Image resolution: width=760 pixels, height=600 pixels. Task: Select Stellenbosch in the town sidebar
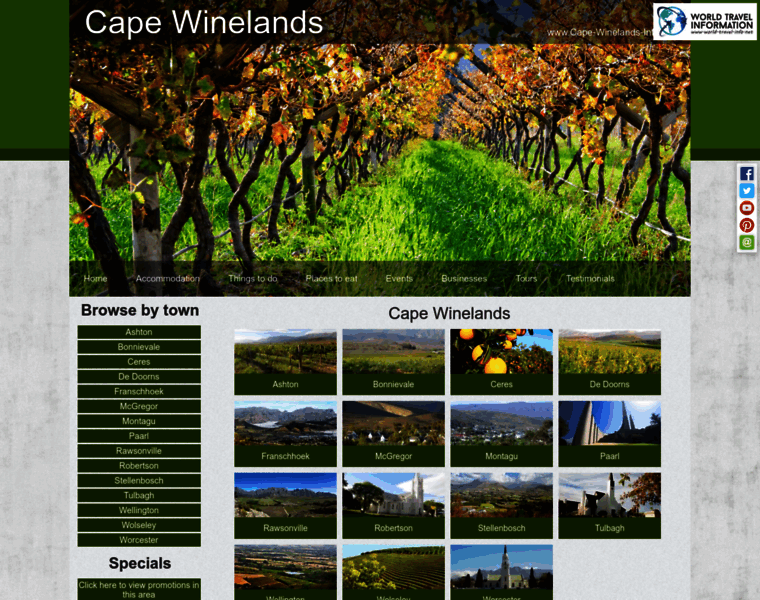click(x=139, y=481)
